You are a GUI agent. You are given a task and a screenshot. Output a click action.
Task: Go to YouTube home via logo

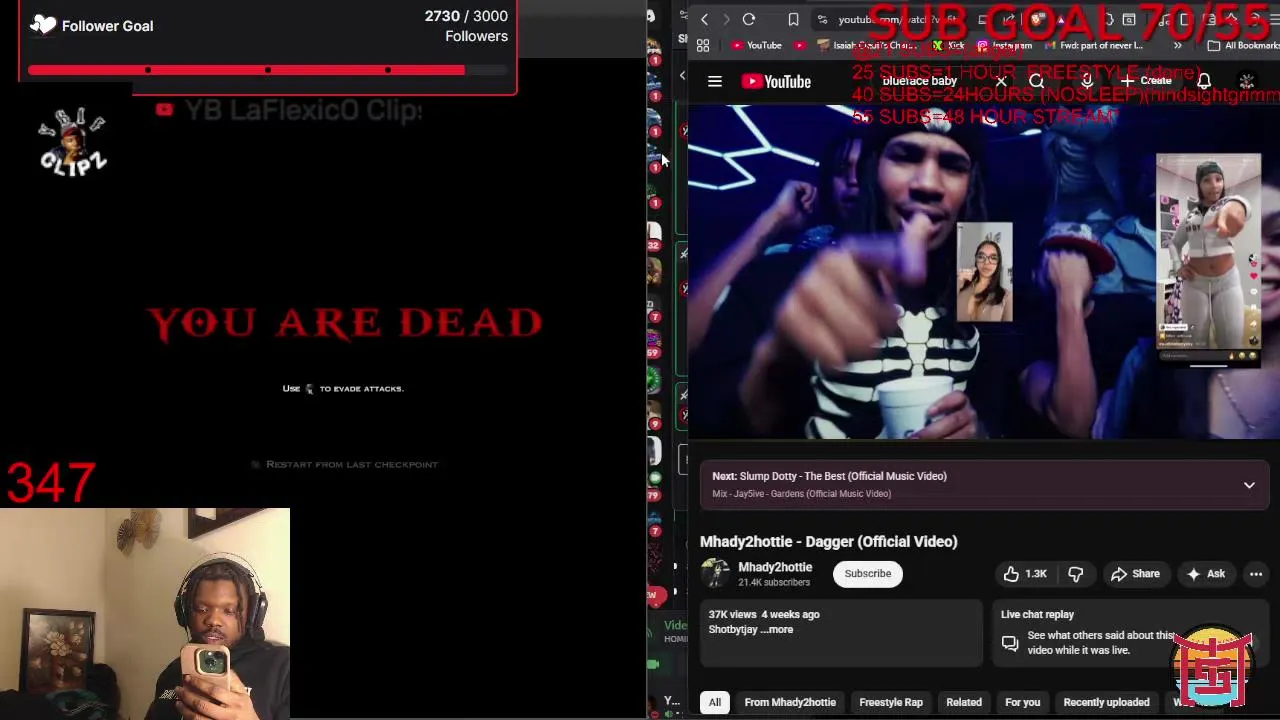click(776, 82)
